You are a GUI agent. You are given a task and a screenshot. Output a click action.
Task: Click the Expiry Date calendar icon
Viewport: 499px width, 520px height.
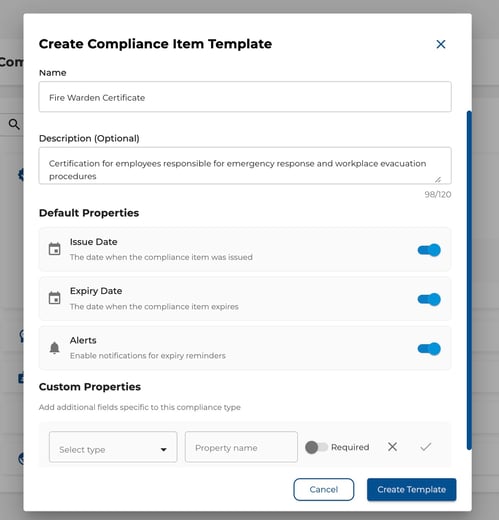(55, 298)
